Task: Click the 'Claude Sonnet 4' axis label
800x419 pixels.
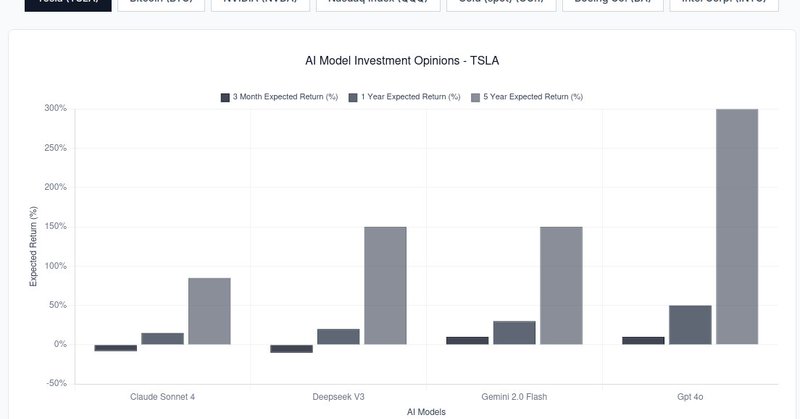Action: (x=162, y=397)
